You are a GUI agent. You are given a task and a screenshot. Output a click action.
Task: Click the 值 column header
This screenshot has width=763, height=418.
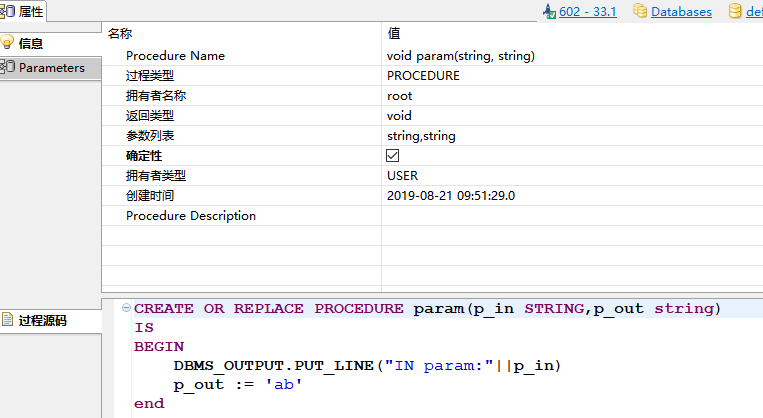click(393, 34)
